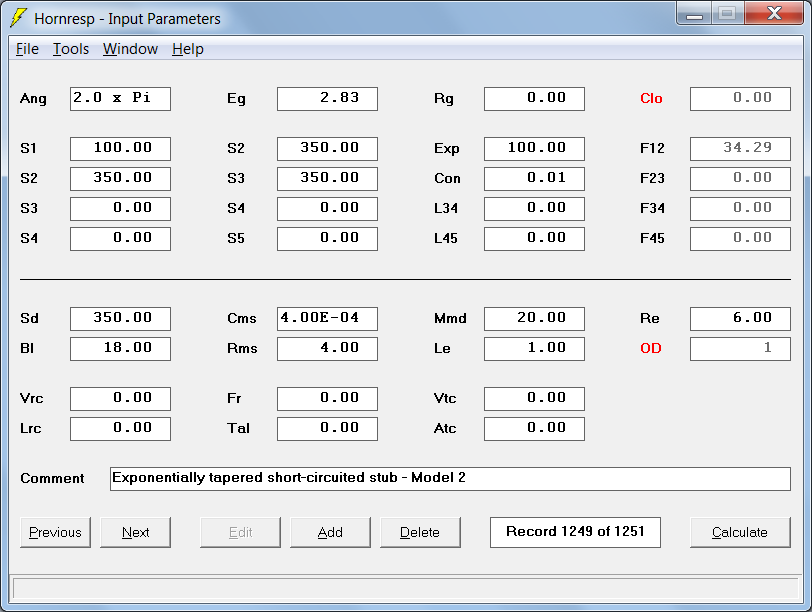Viewport: 812px width, 612px height.
Task: Open the Help menu
Action: [x=187, y=49]
